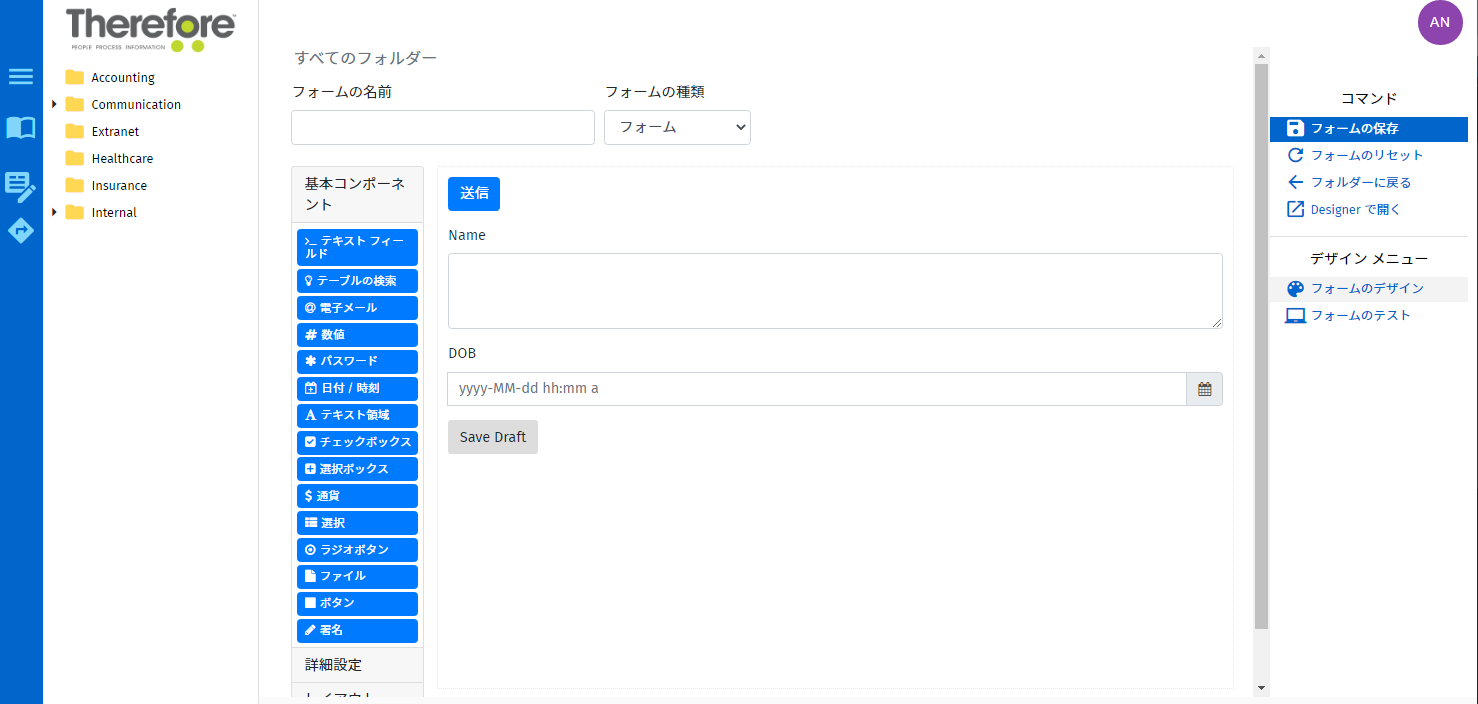The image size is (1478, 704).
Task: Click in the DOB date input field
Action: pos(817,389)
